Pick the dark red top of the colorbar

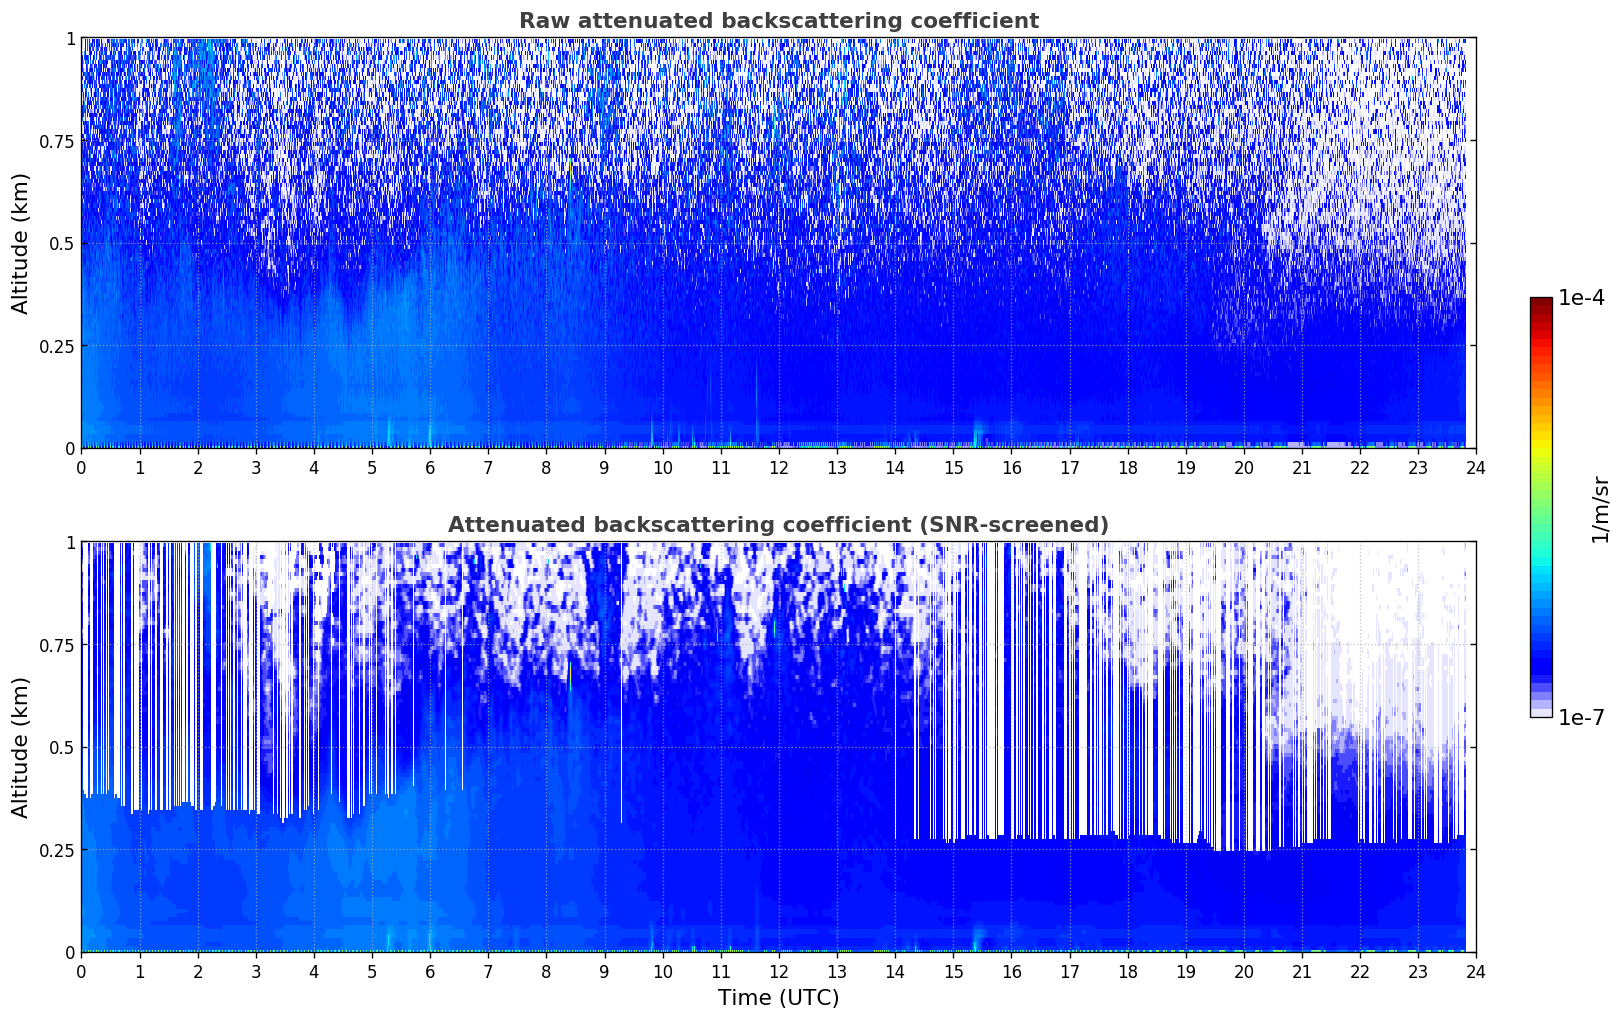tap(1541, 303)
